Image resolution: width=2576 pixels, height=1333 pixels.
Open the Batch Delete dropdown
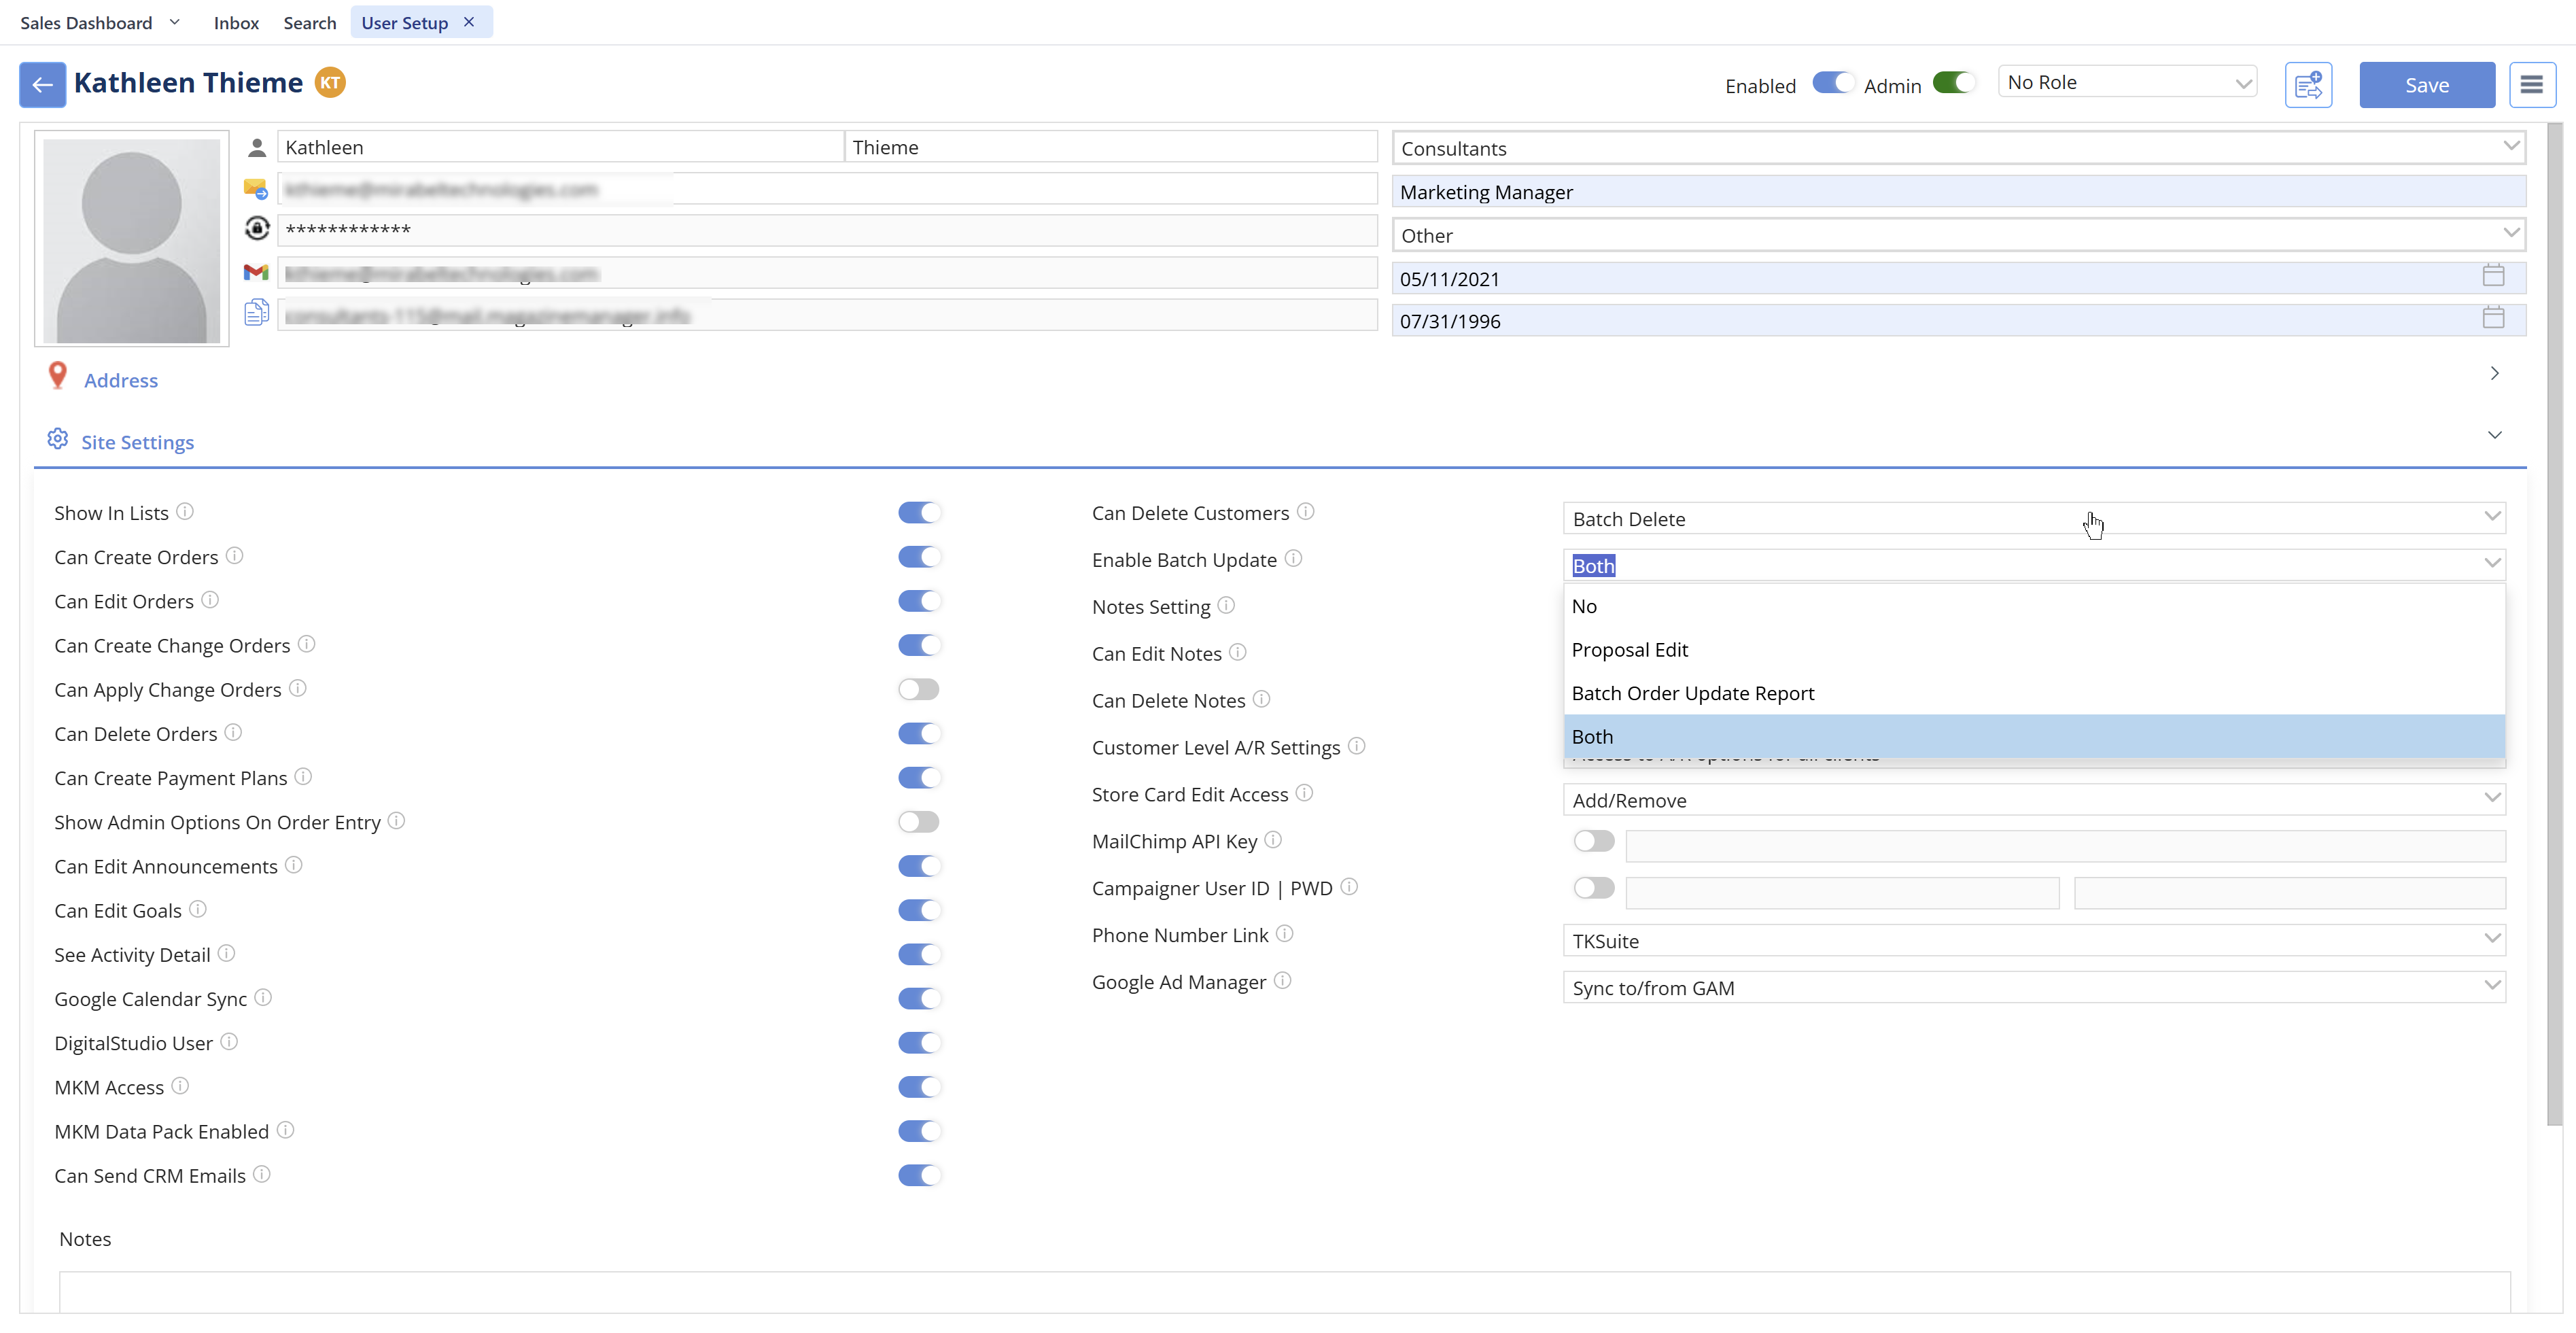[x=2034, y=519]
